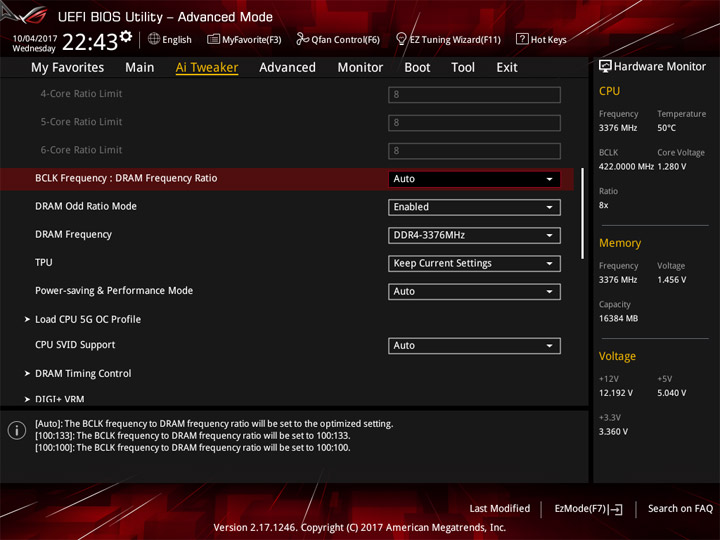Viewport: 720px width, 540px height.
Task: Launch EZ Tuning Wizard(F11)
Action: pos(448,39)
